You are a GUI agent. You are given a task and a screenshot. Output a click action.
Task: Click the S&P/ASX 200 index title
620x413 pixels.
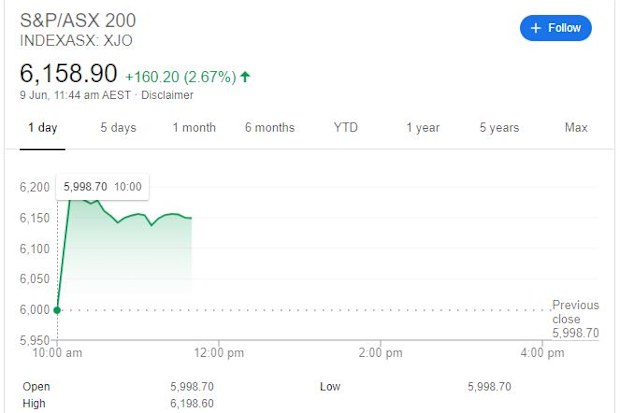point(78,21)
